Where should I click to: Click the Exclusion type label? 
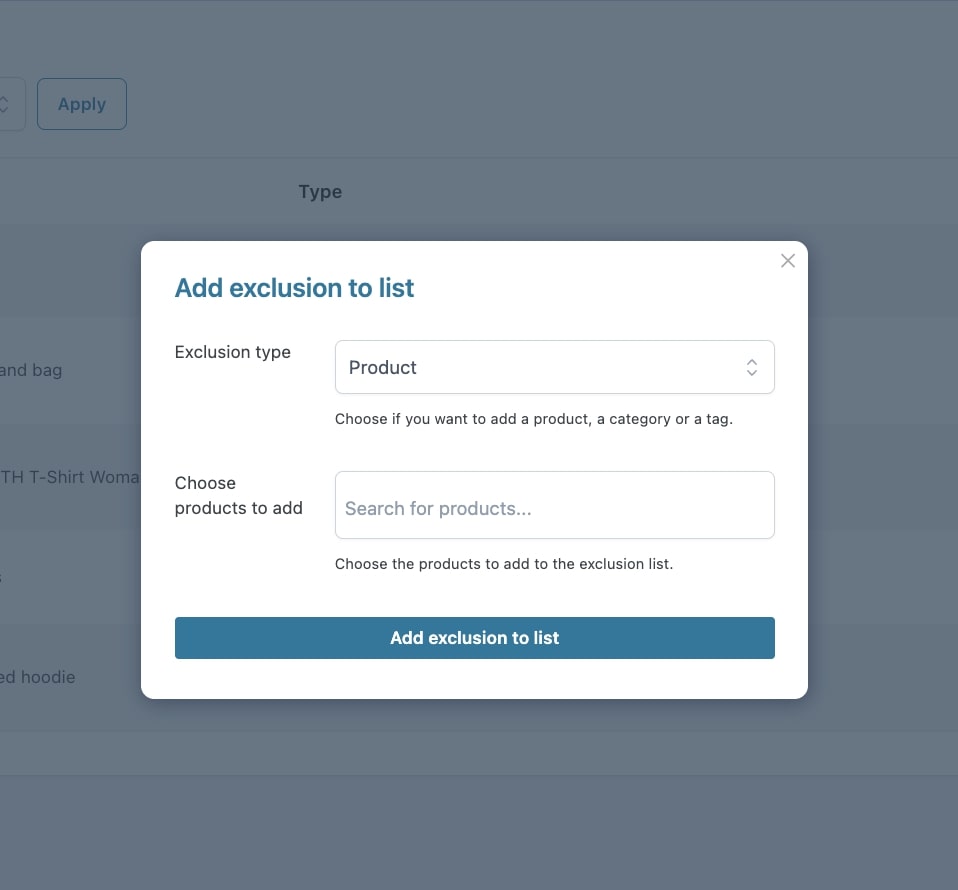tap(233, 352)
